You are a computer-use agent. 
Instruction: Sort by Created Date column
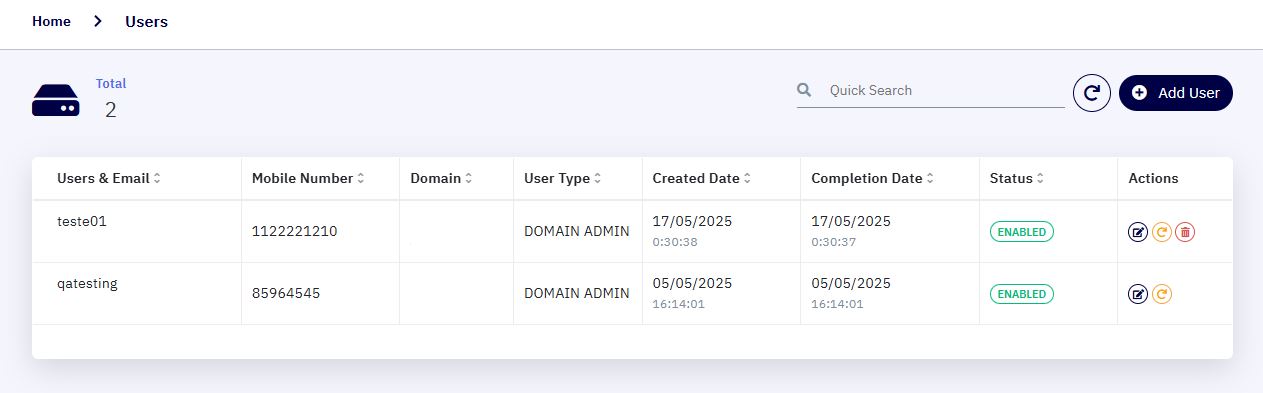702,179
